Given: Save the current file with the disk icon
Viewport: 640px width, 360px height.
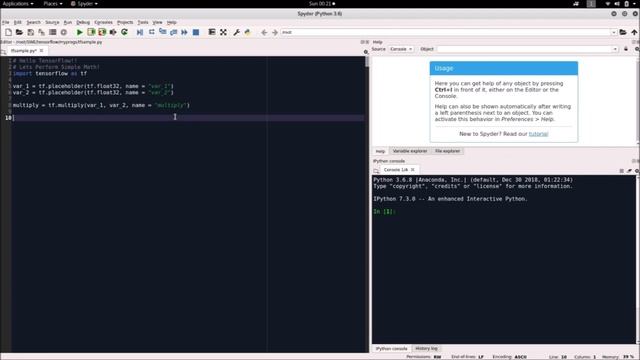Looking at the screenshot, I should [x=30, y=32].
